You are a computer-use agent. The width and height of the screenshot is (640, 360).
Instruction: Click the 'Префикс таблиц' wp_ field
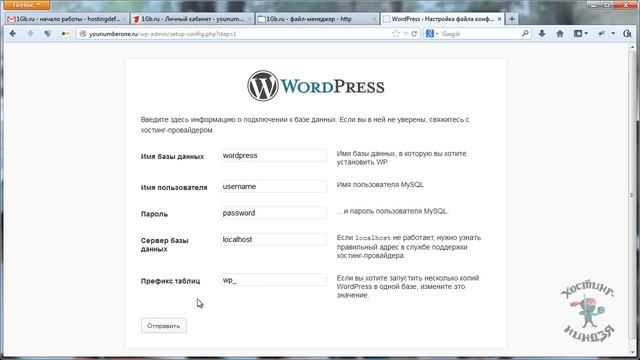click(273, 280)
